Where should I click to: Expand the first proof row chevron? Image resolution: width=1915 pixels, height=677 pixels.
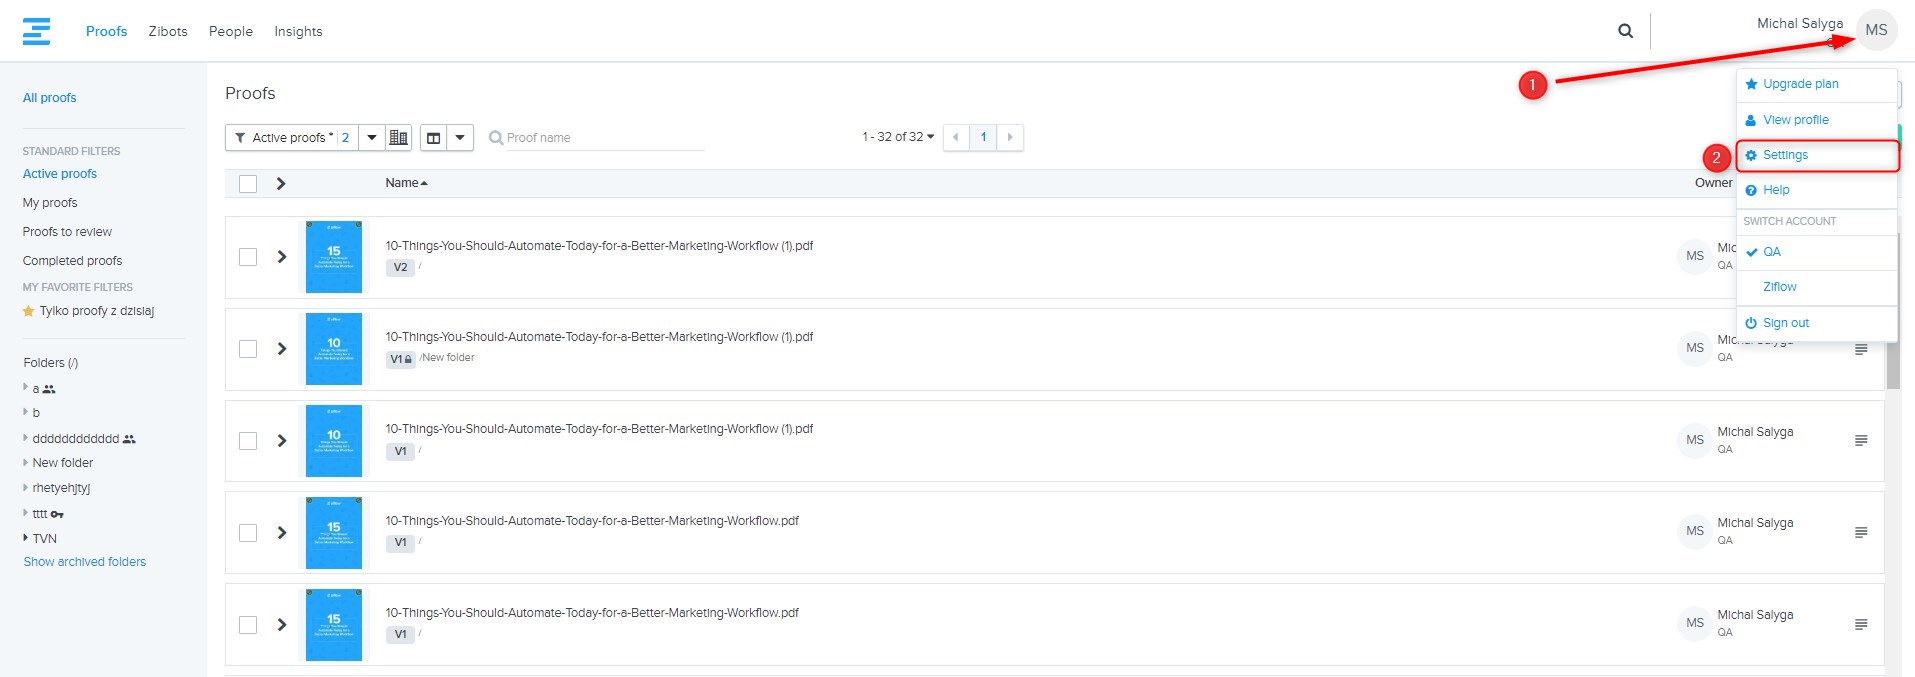tap(282, 257)
